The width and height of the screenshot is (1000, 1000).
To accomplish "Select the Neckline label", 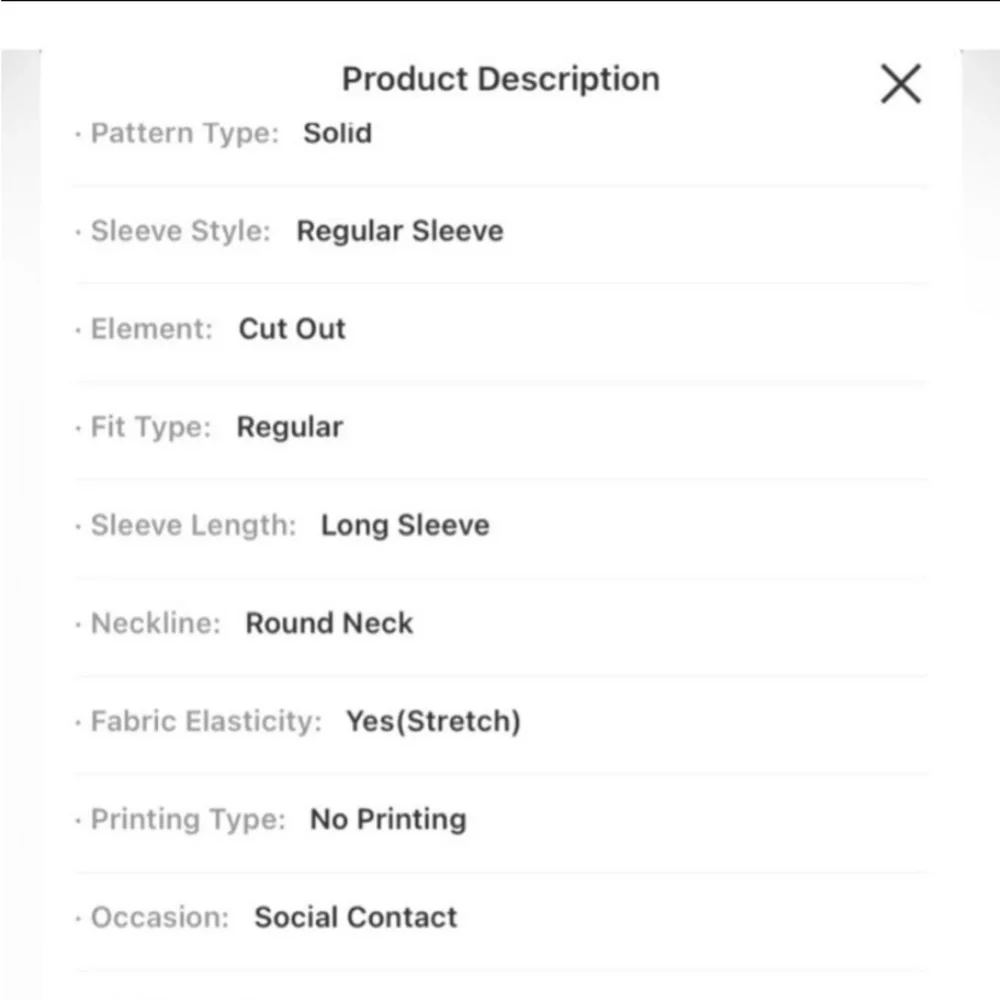I will click(156, 623).
